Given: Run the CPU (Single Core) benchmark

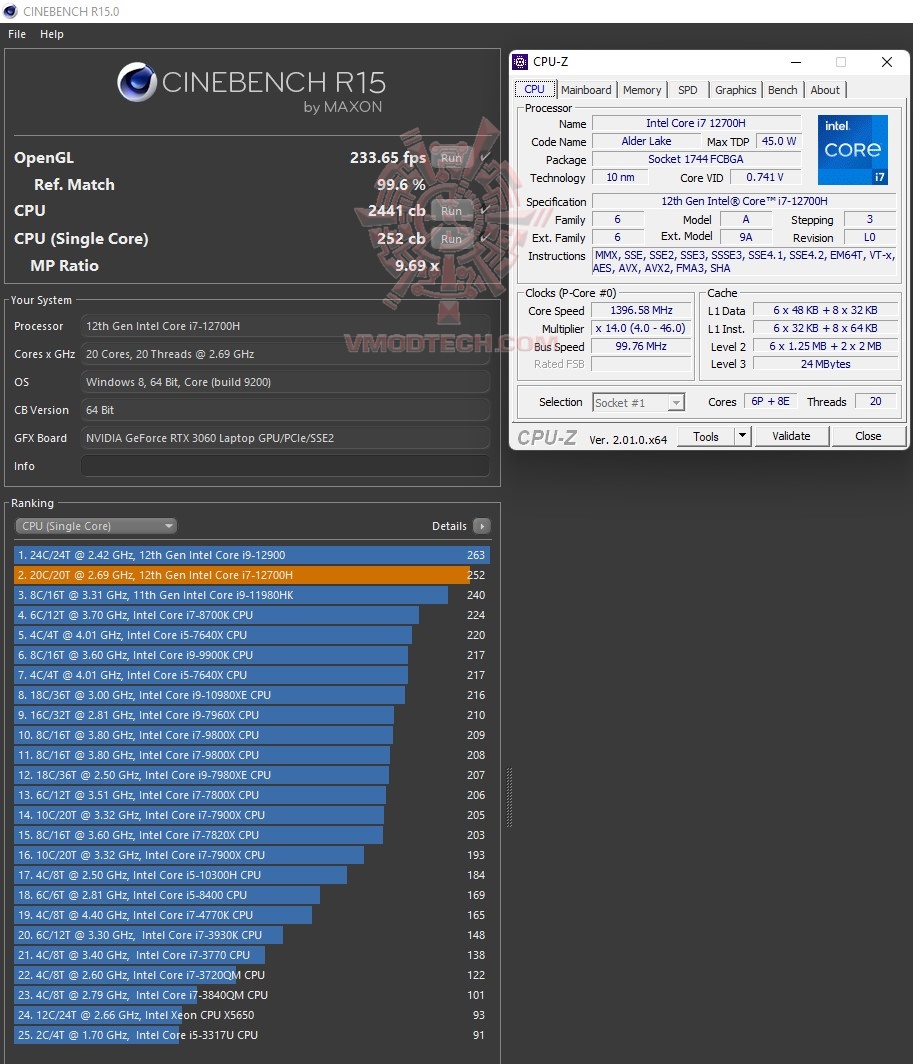Looking at the screenshot, I should pyautogui.click(x=451, y=238).
